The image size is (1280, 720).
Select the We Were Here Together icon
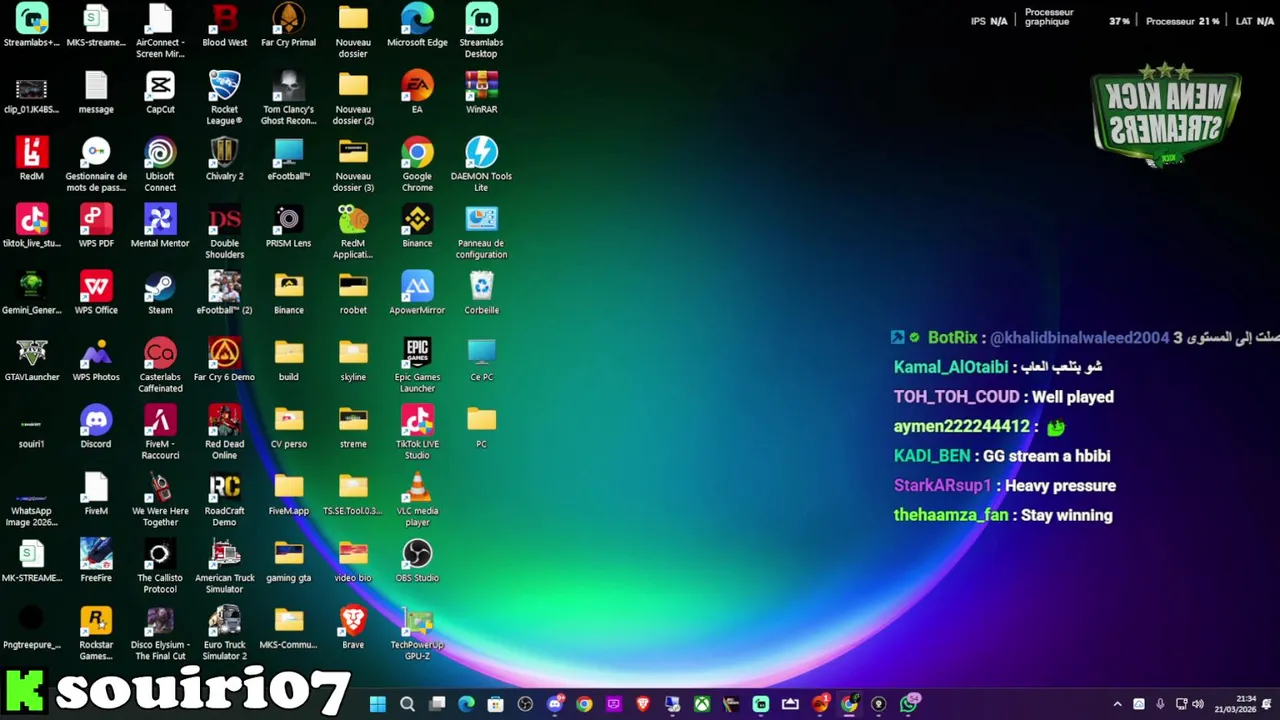(160, 499)
